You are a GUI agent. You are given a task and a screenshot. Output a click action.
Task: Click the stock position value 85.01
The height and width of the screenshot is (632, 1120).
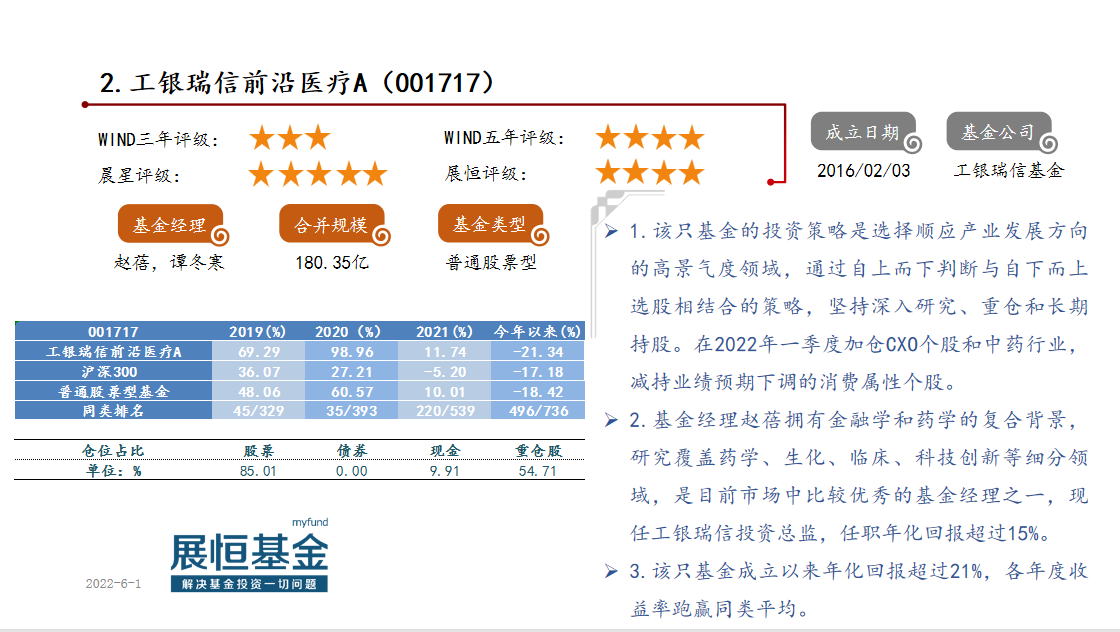[258, 471]
